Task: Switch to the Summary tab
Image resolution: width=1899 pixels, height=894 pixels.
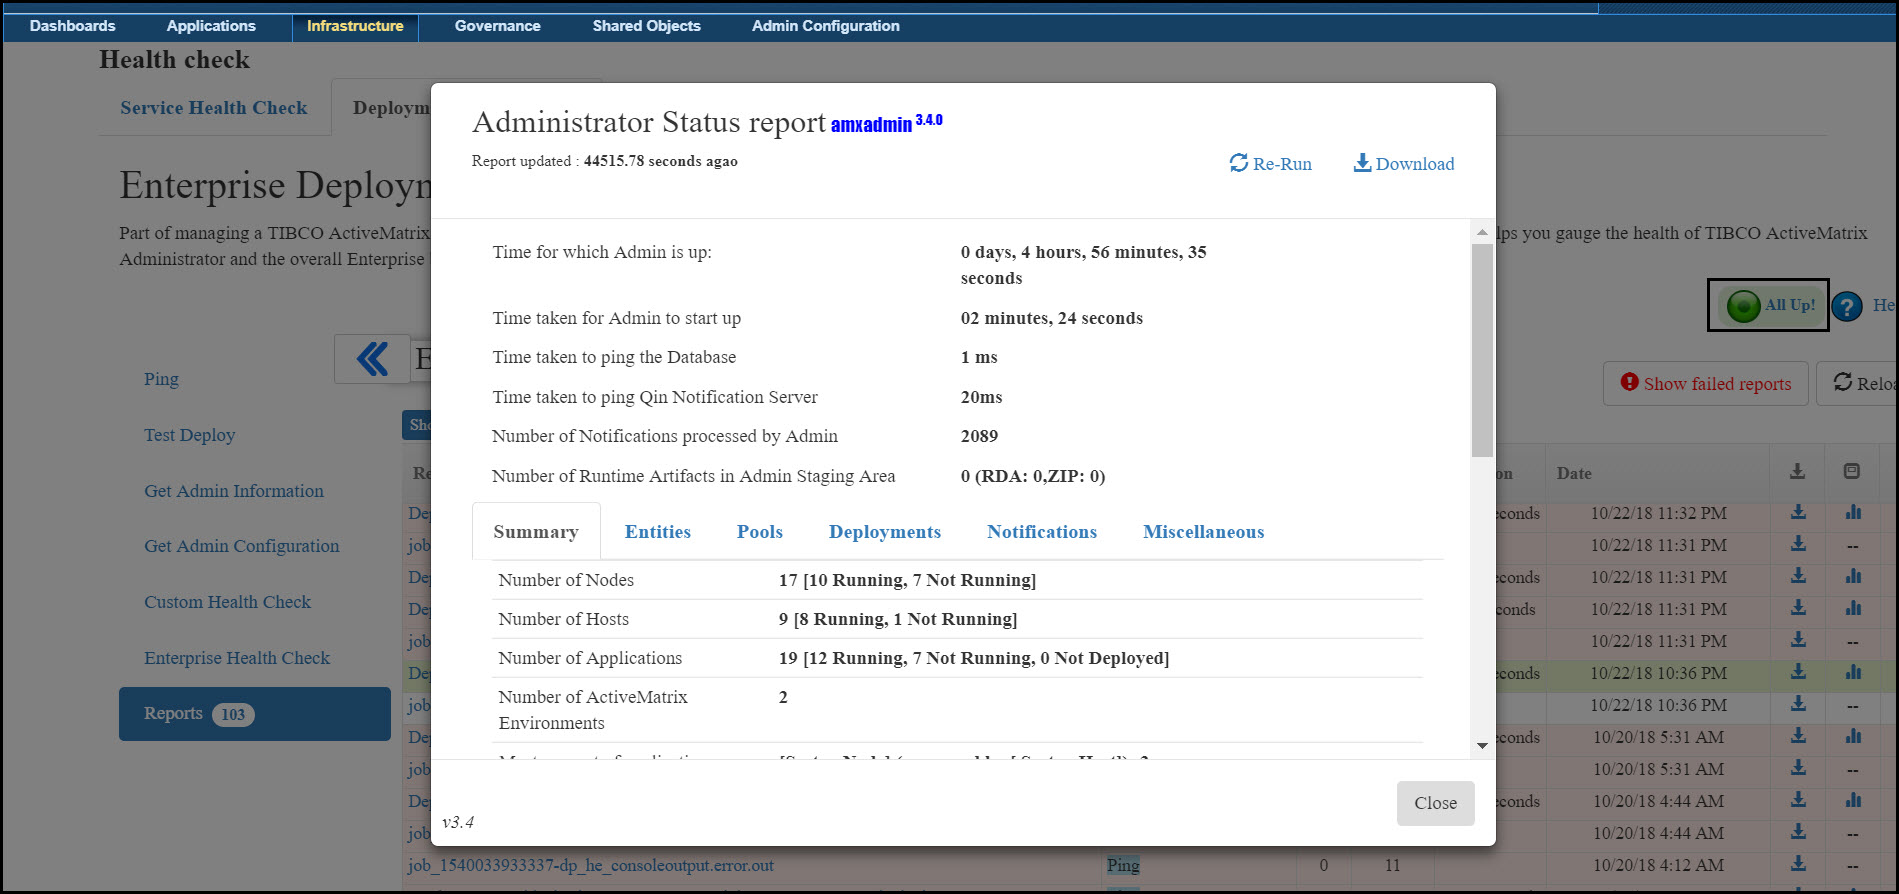Action: pyautogui.click(x=536, y=531)
